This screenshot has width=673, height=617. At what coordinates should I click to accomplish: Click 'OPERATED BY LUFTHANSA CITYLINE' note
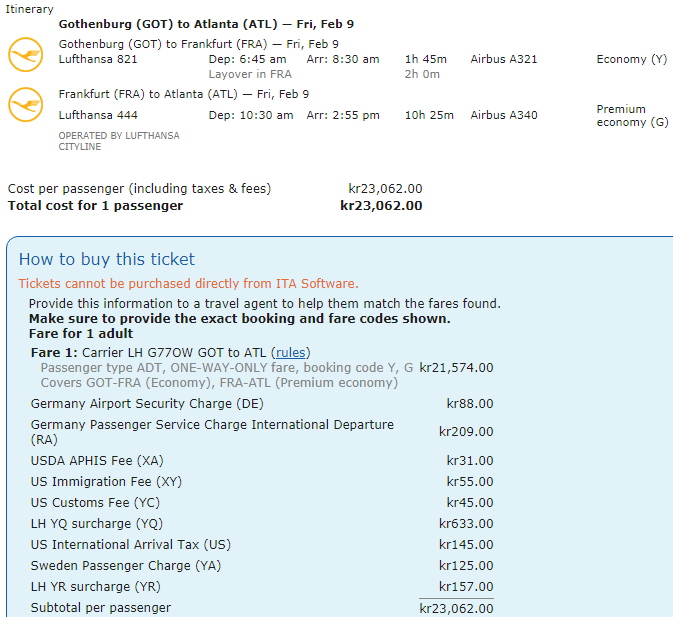119,141
